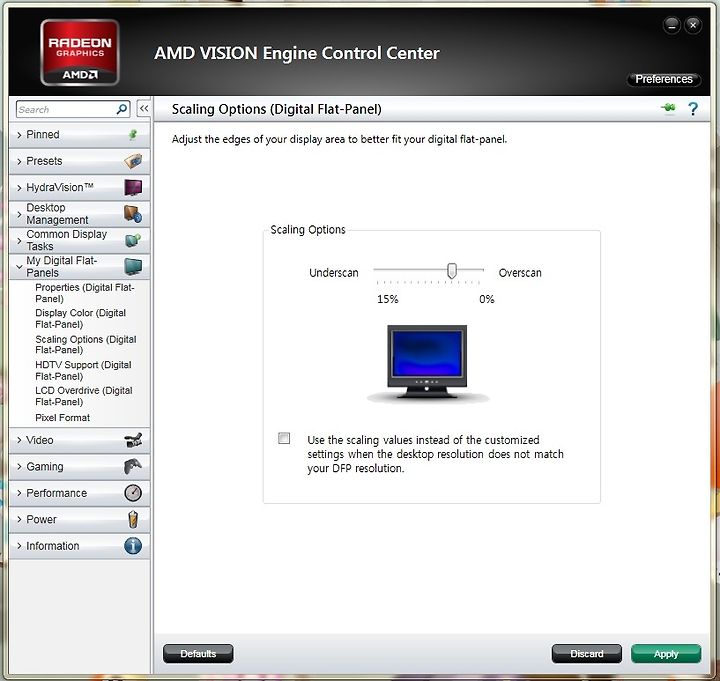Expand the Information section
This screenshot has width=720, height=681.
point(79,546)
